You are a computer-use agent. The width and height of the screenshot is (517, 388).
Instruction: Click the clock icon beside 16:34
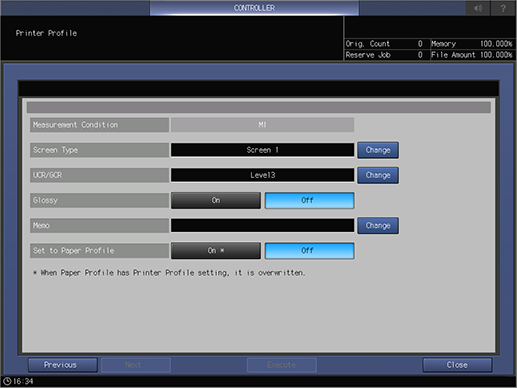click(7, 381)
